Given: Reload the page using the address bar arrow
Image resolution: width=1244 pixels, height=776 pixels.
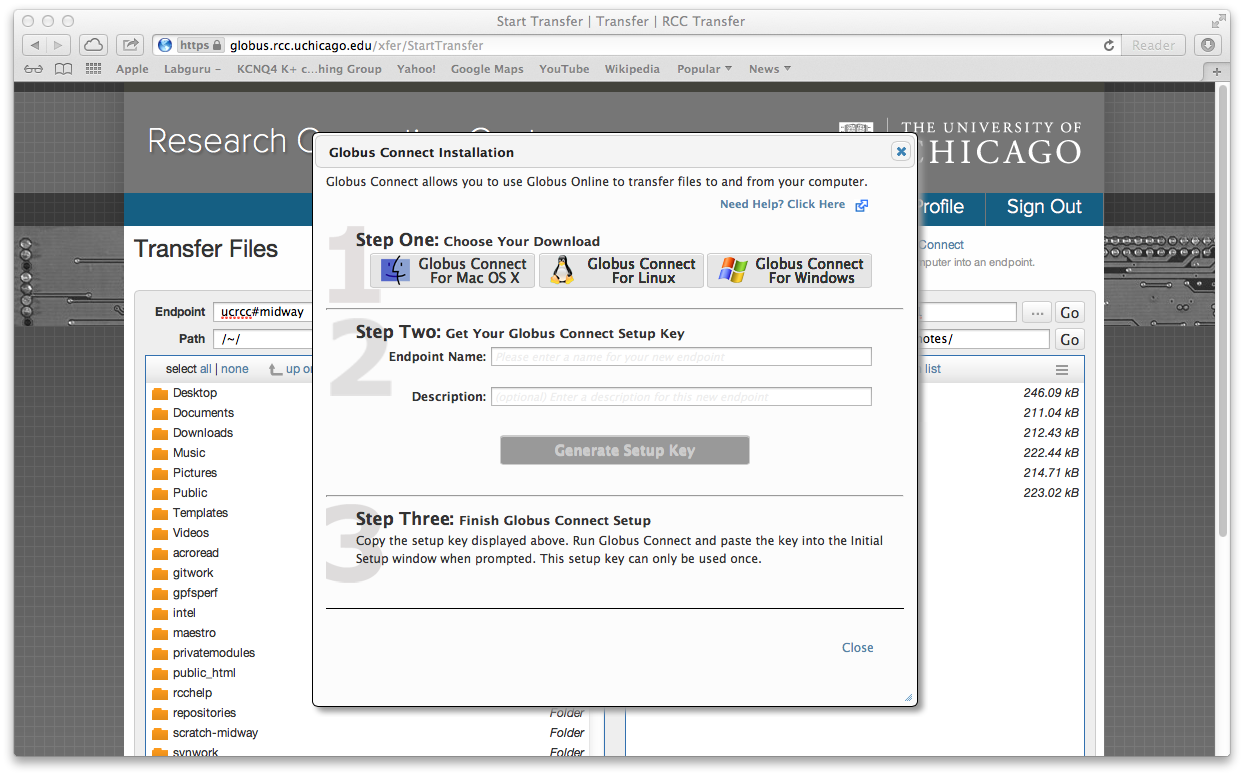Looking at the screenshot, I should tap(1109, 45).
